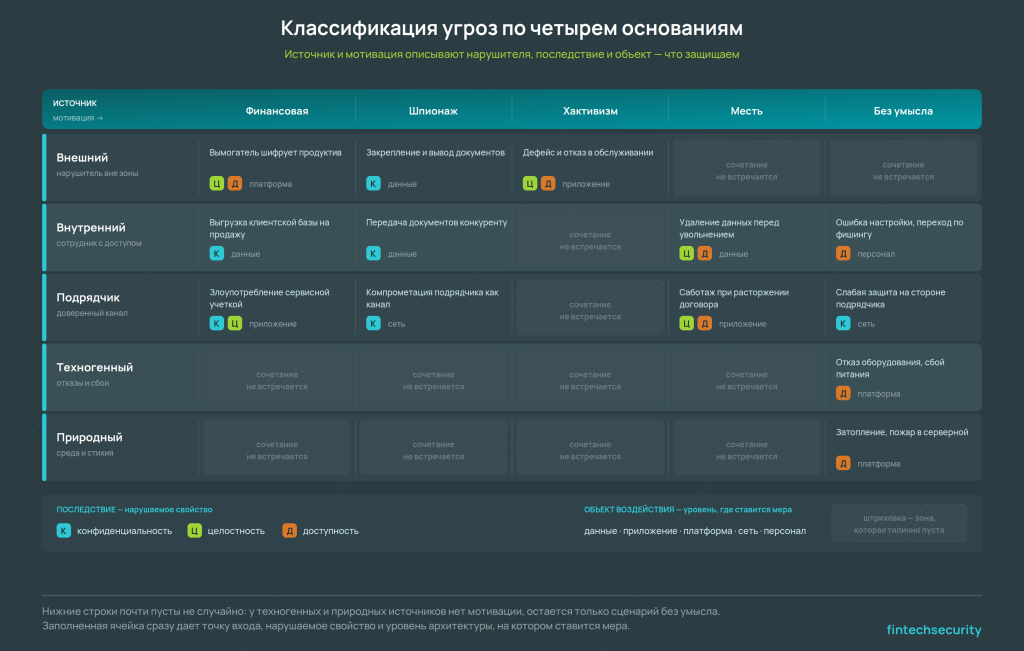The image size is (1024, 651).
Task: Click the Ц badge under 'Саботаж при расторжении договора'
Action: 686,323
